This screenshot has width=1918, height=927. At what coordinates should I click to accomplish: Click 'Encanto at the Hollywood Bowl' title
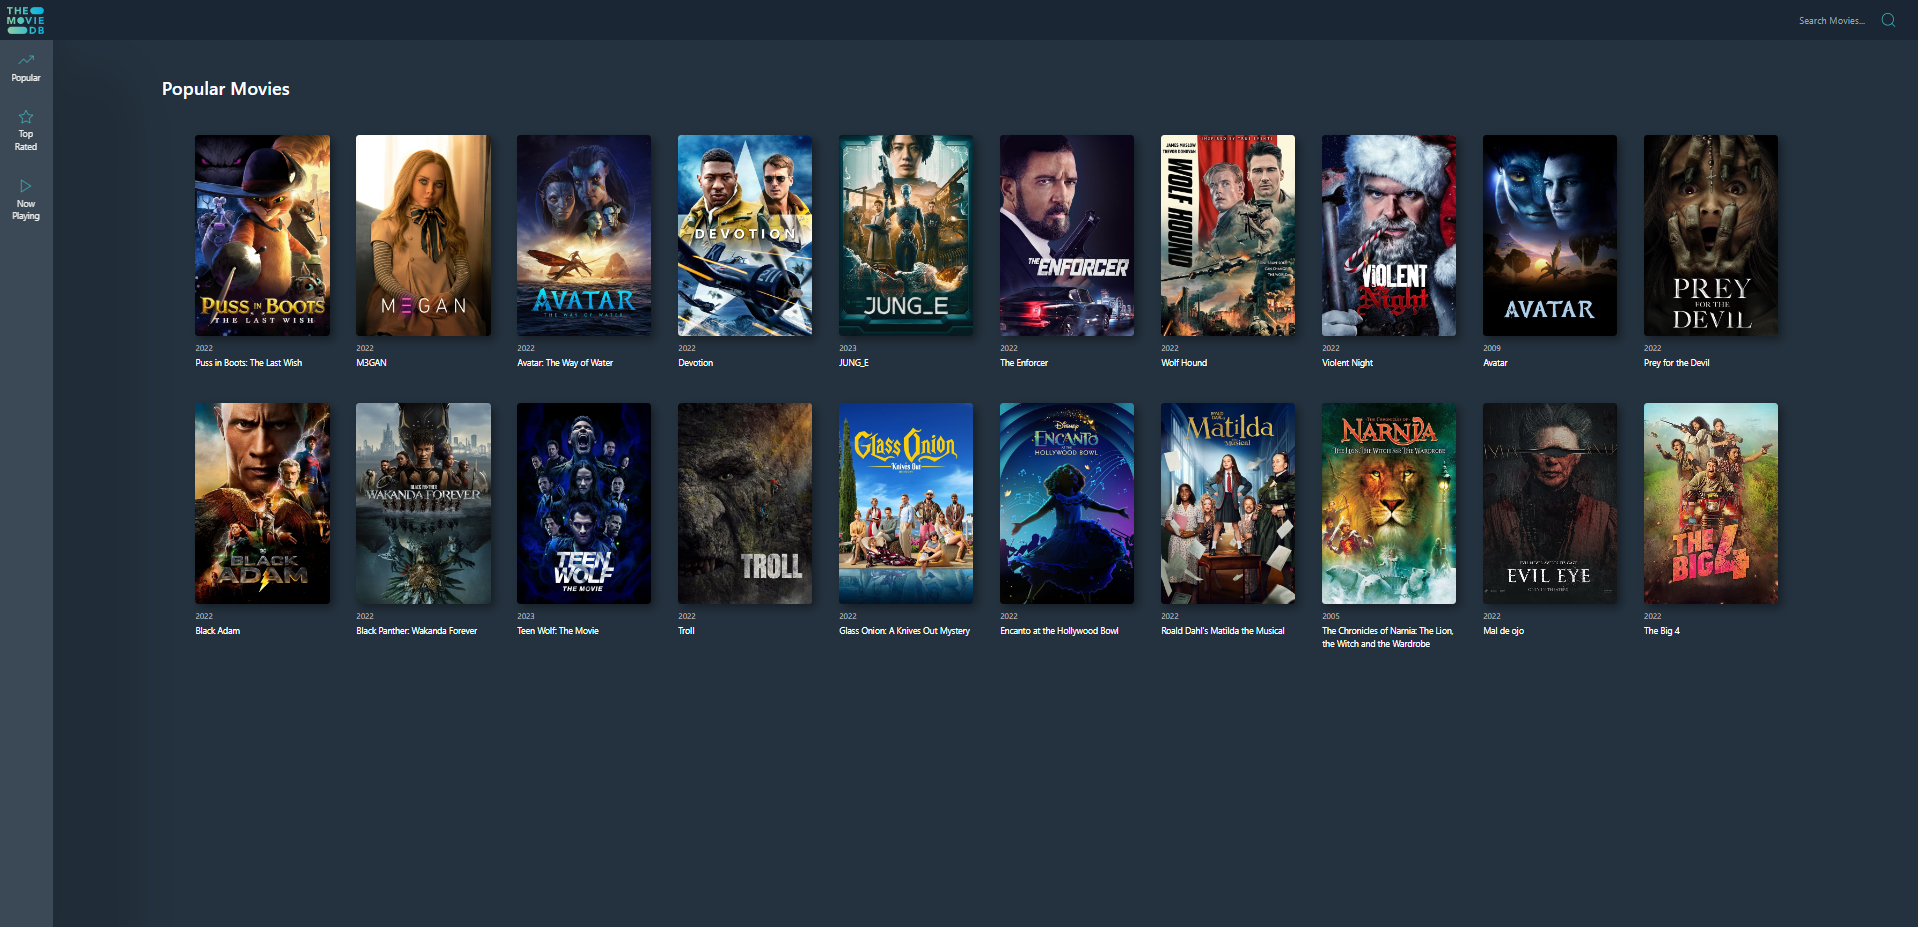click(x=1059, y=631)
